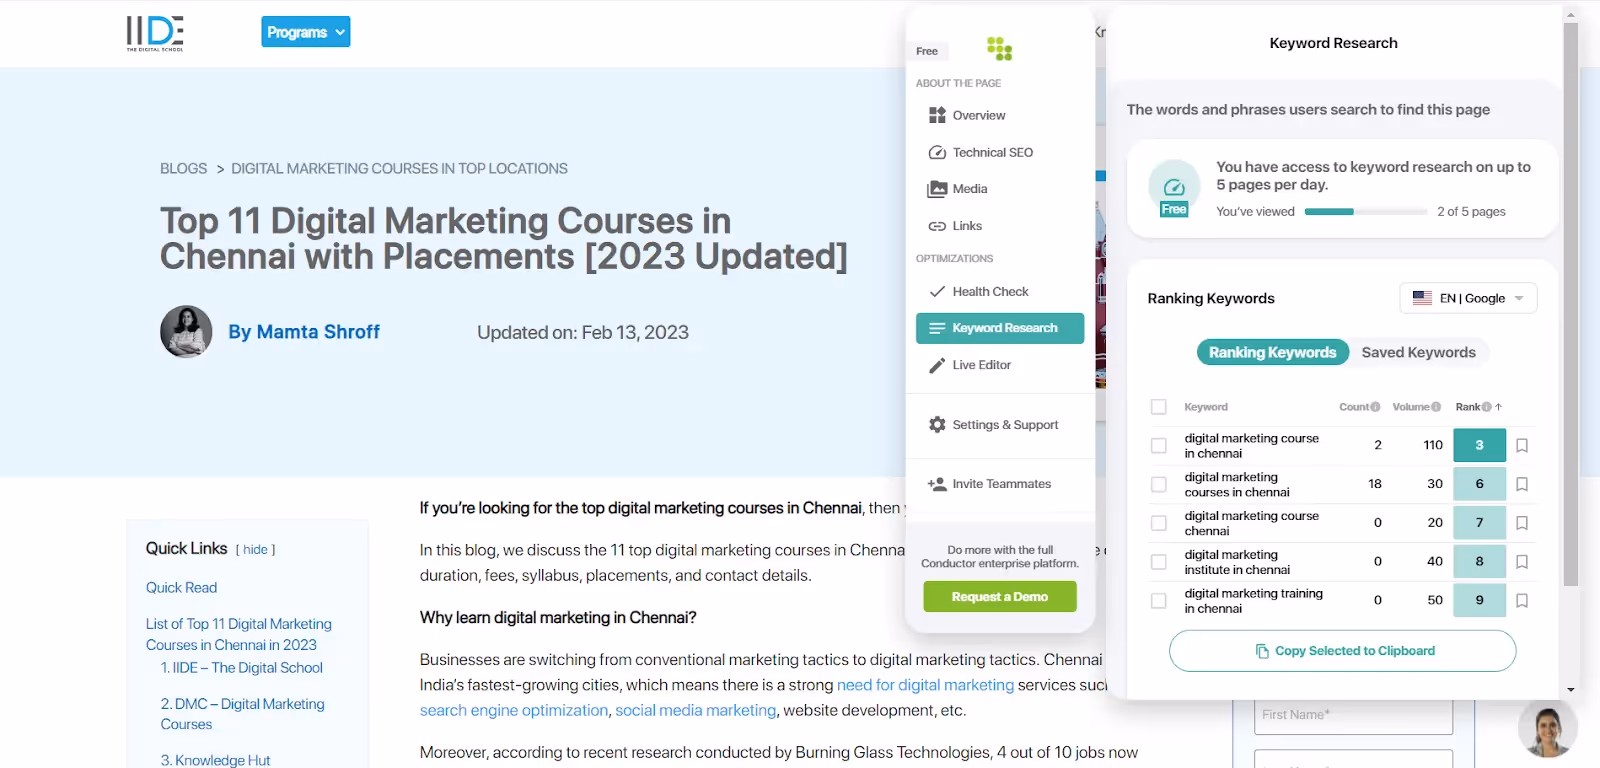The image size is (1600, 768).
Task: Open '2. DMC – Digital Marketing Courses' link
Action: [243, 714]
